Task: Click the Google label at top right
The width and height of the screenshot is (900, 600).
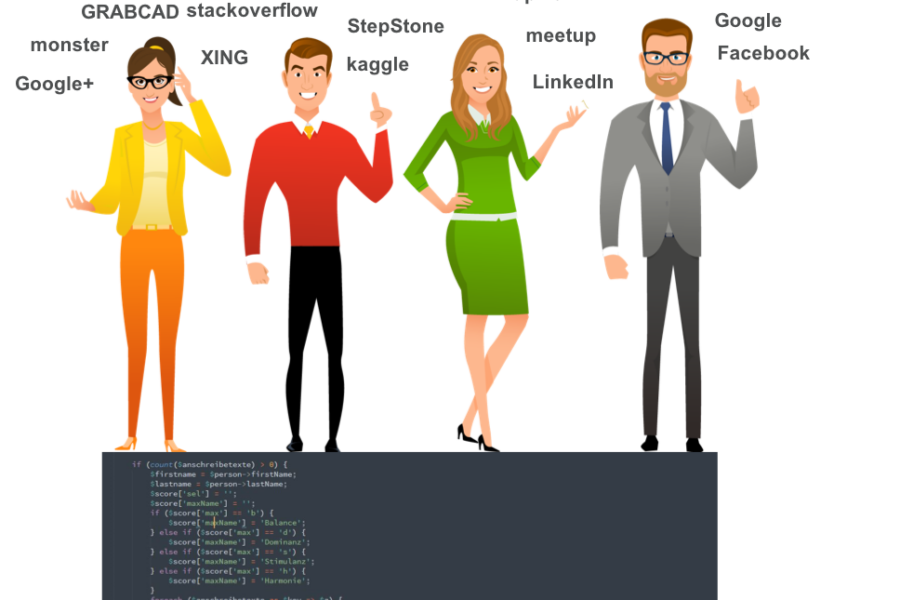Action: pos(748,21)
